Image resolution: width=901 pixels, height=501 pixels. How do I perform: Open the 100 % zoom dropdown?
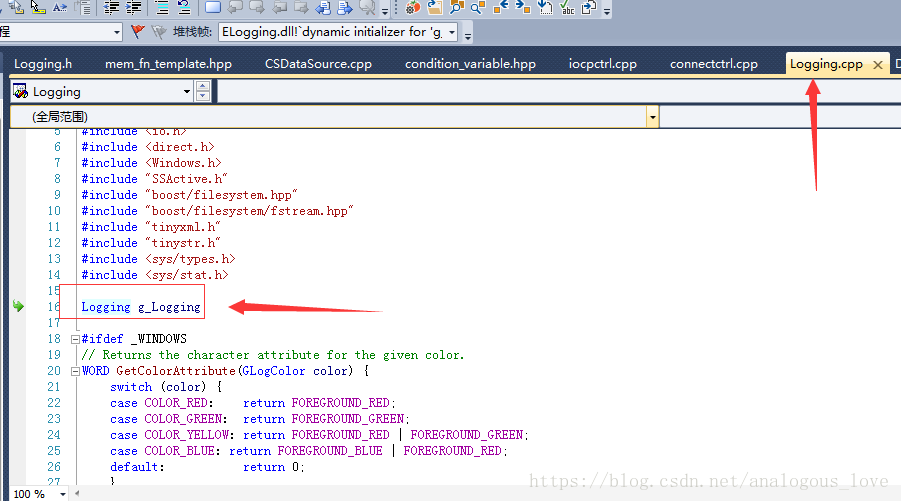coord(63,494)
